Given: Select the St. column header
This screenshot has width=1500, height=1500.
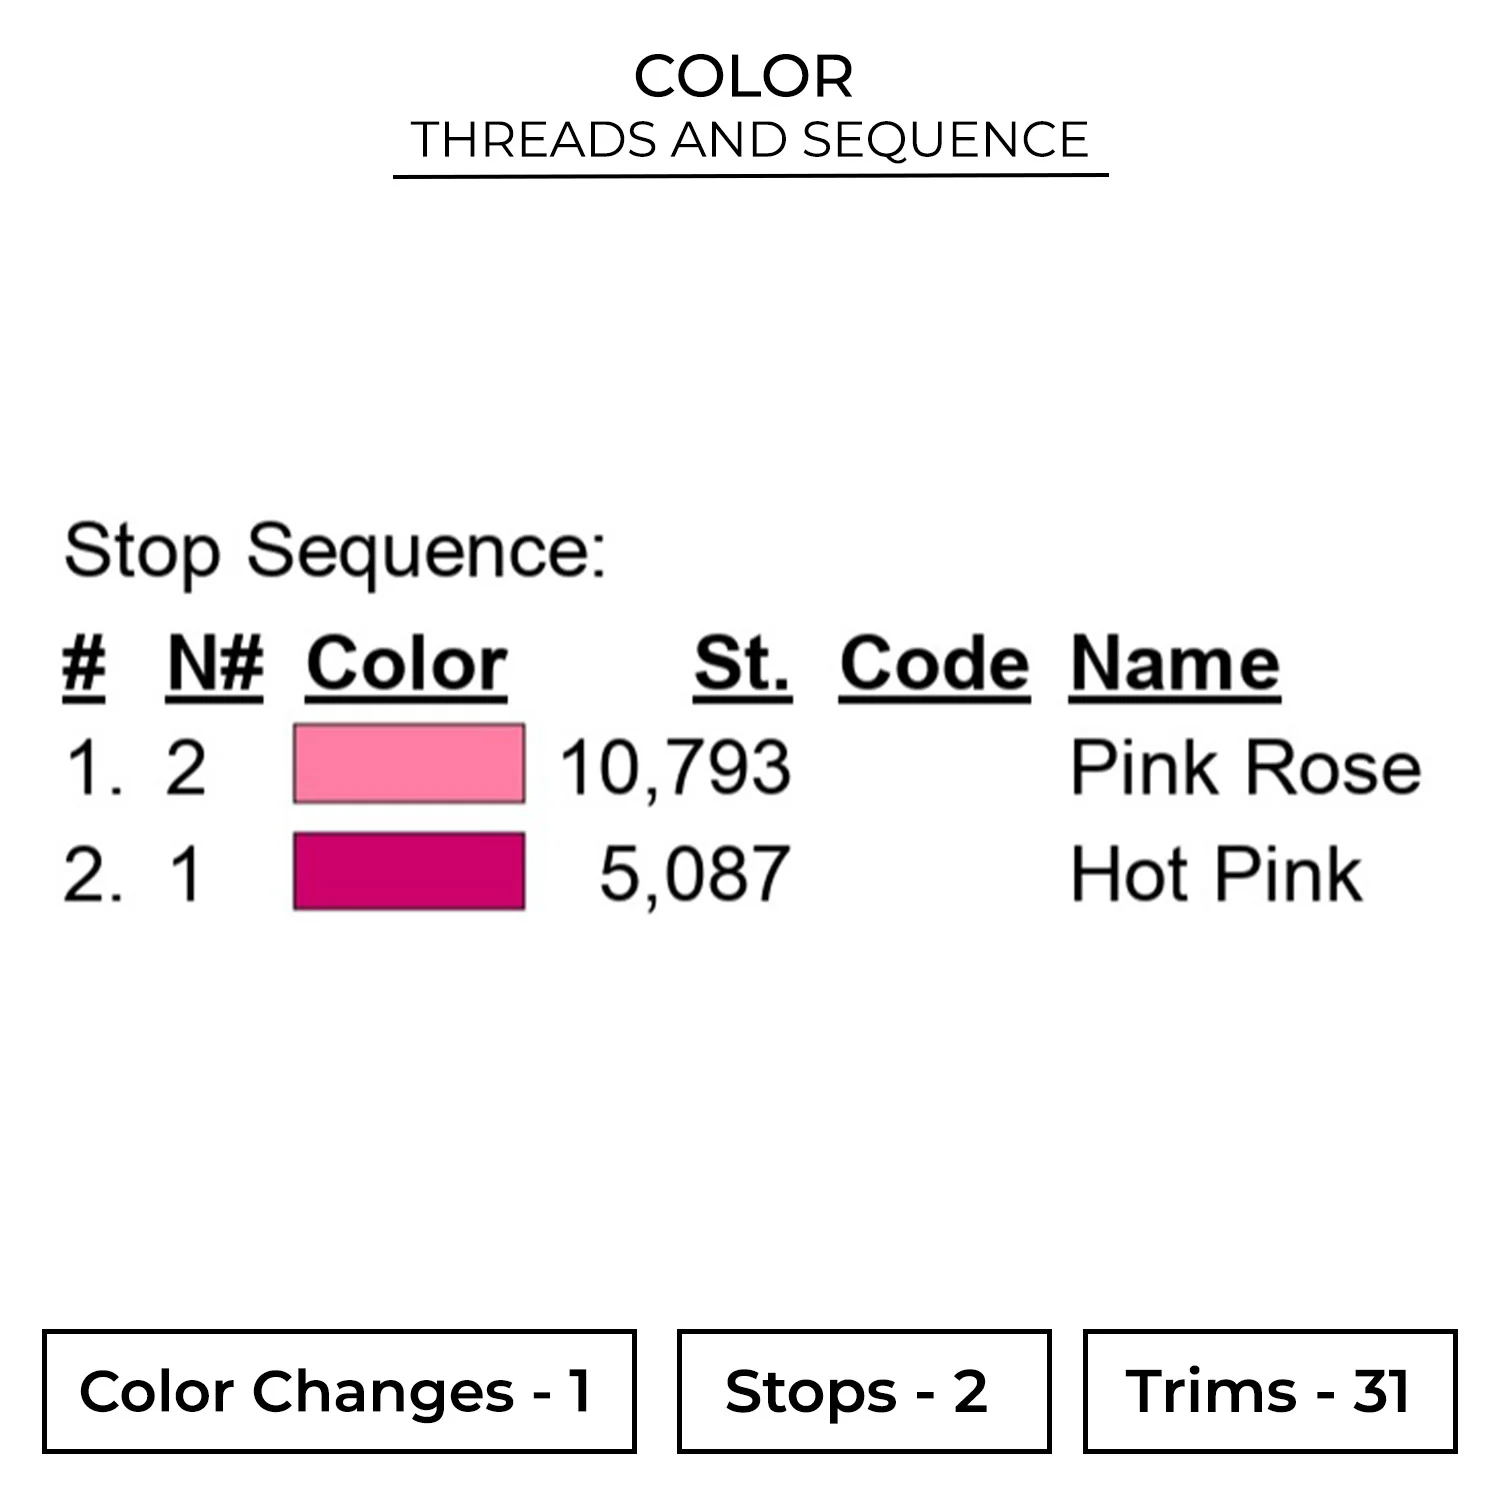Looking at the screenshot, I should click(x=742, y=664).
